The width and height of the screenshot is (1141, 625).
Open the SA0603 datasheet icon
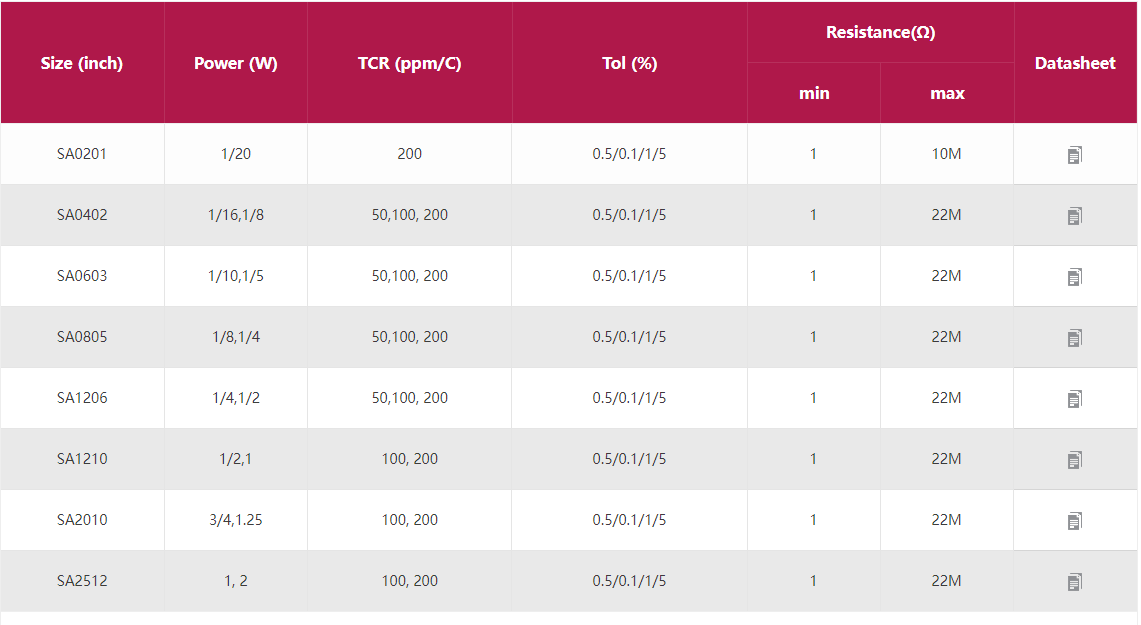pos(1075,277)
